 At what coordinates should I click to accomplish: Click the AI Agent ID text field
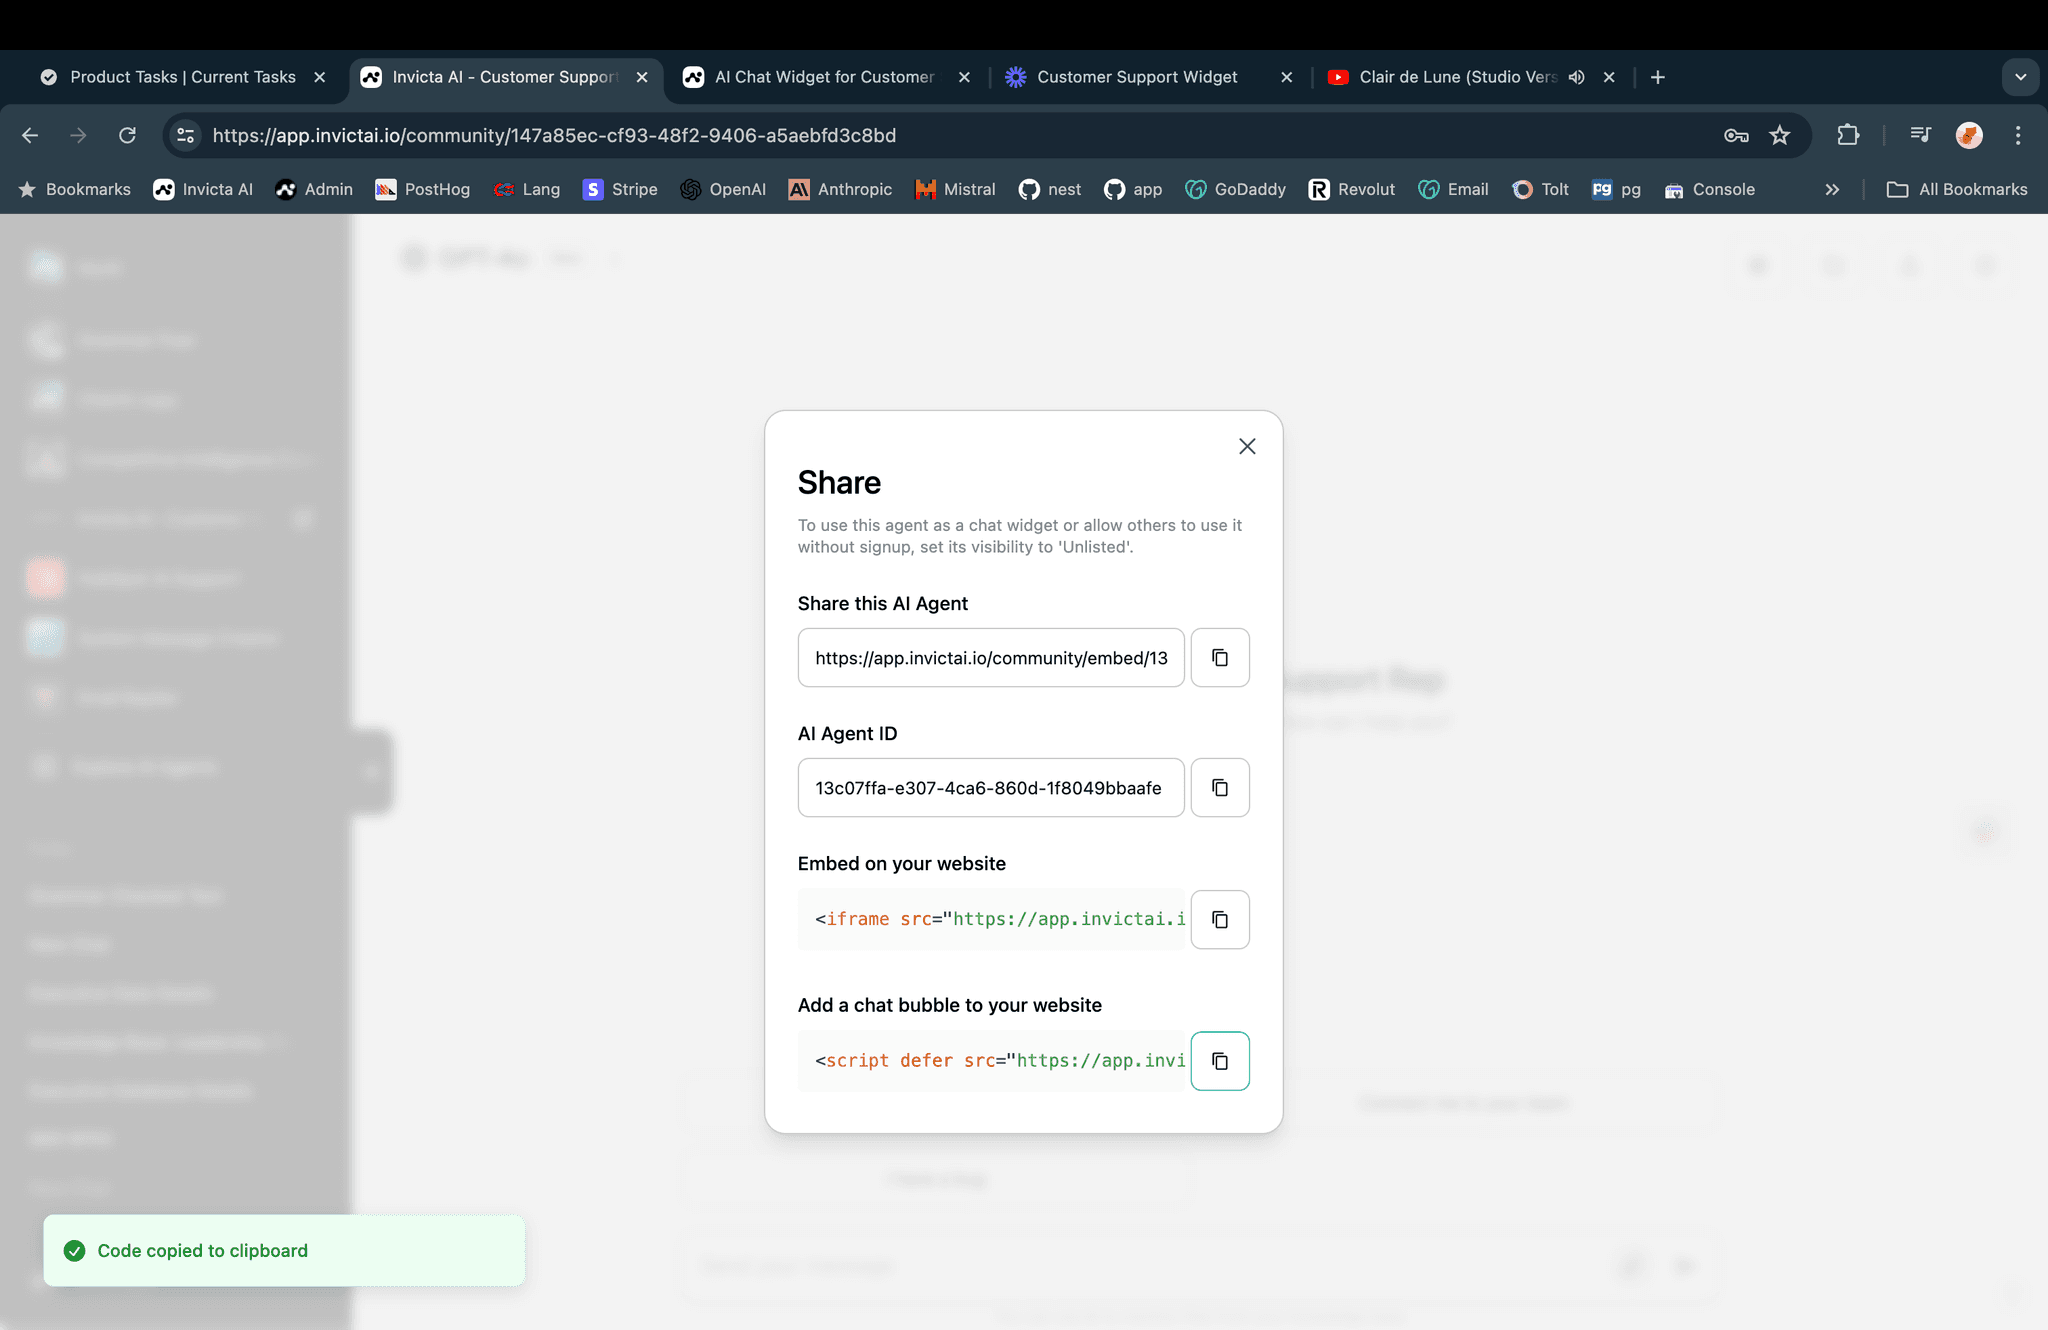990,788
